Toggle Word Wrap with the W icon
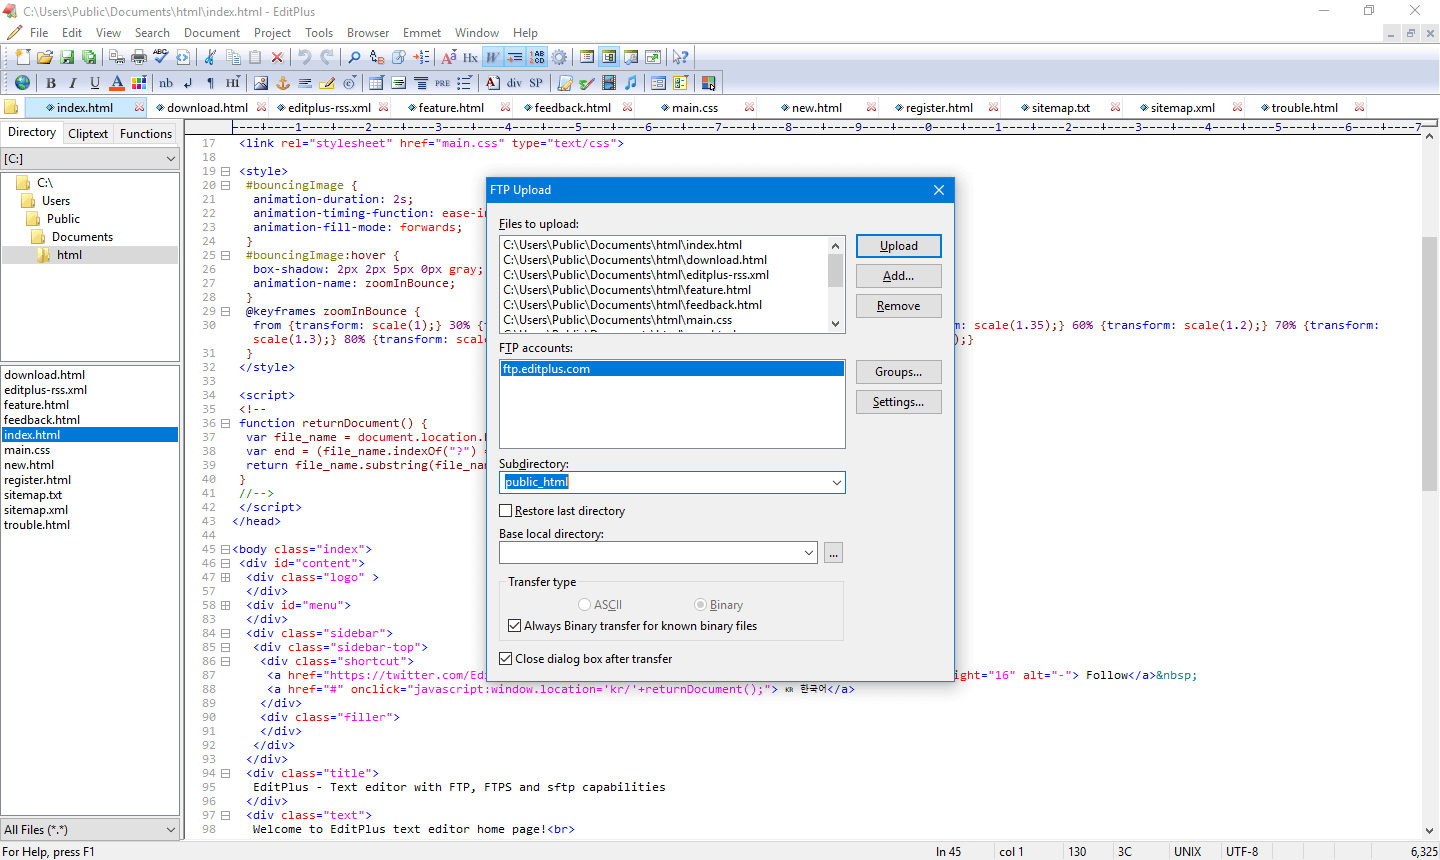This screenshot has height=860, width=1440. [x=493, y=57]
